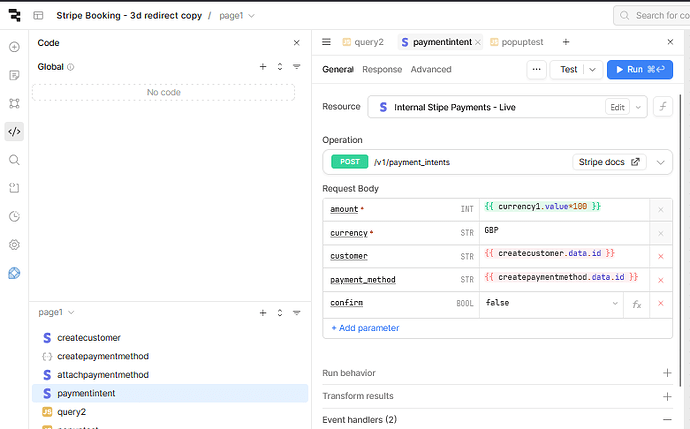The image size is (690, 429).
Task: Open the Test button dropdown arrow
Action: tap(593, 70)
